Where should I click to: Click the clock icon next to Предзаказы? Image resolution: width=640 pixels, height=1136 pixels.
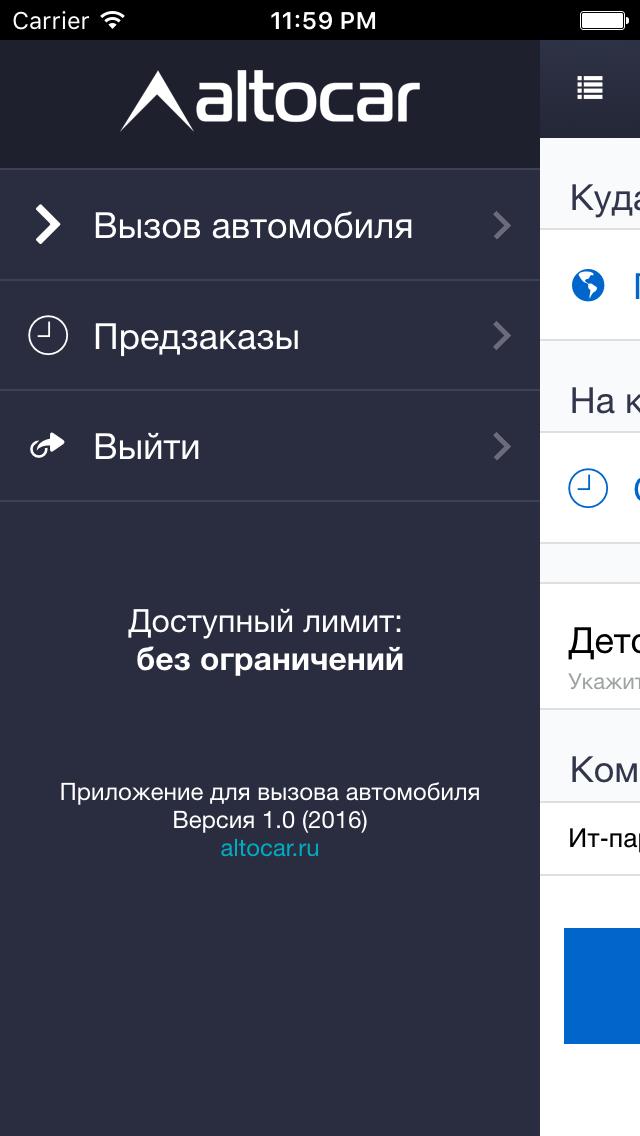coord(47,336)
